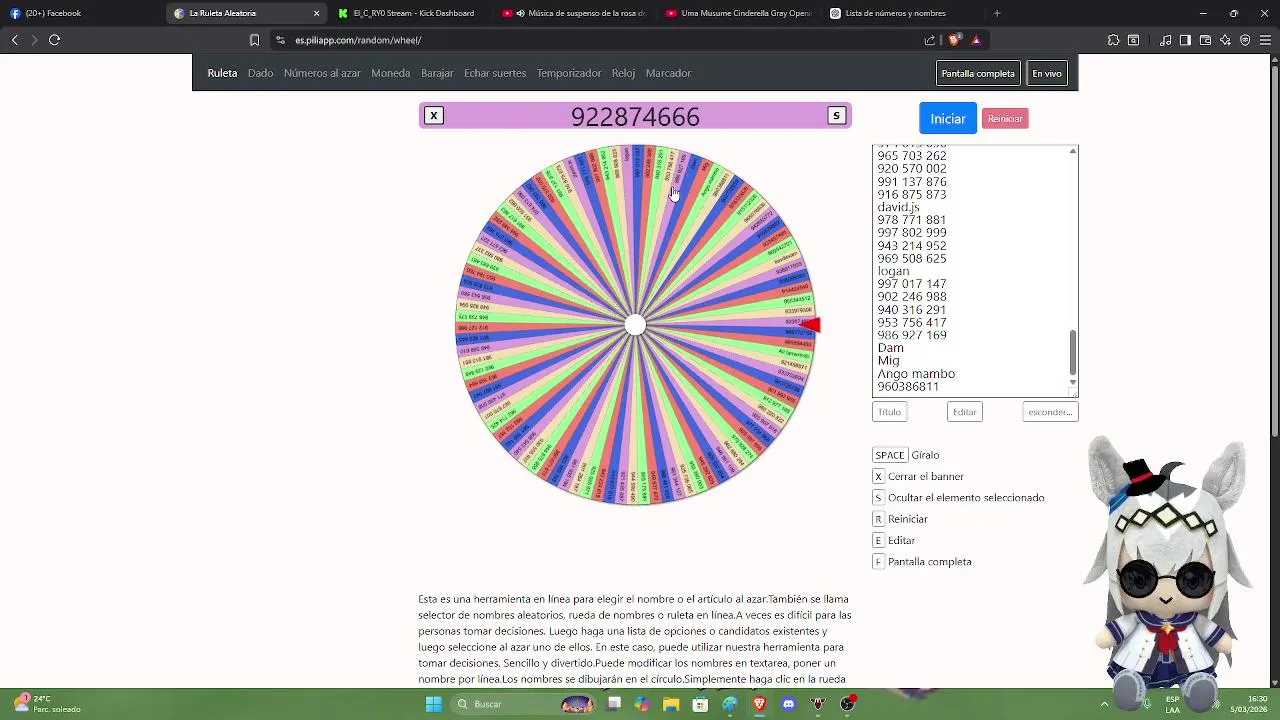Click the bookmark icon in the address bar
The width and height of the screenshot is (1280, 720).
point(254,40)
